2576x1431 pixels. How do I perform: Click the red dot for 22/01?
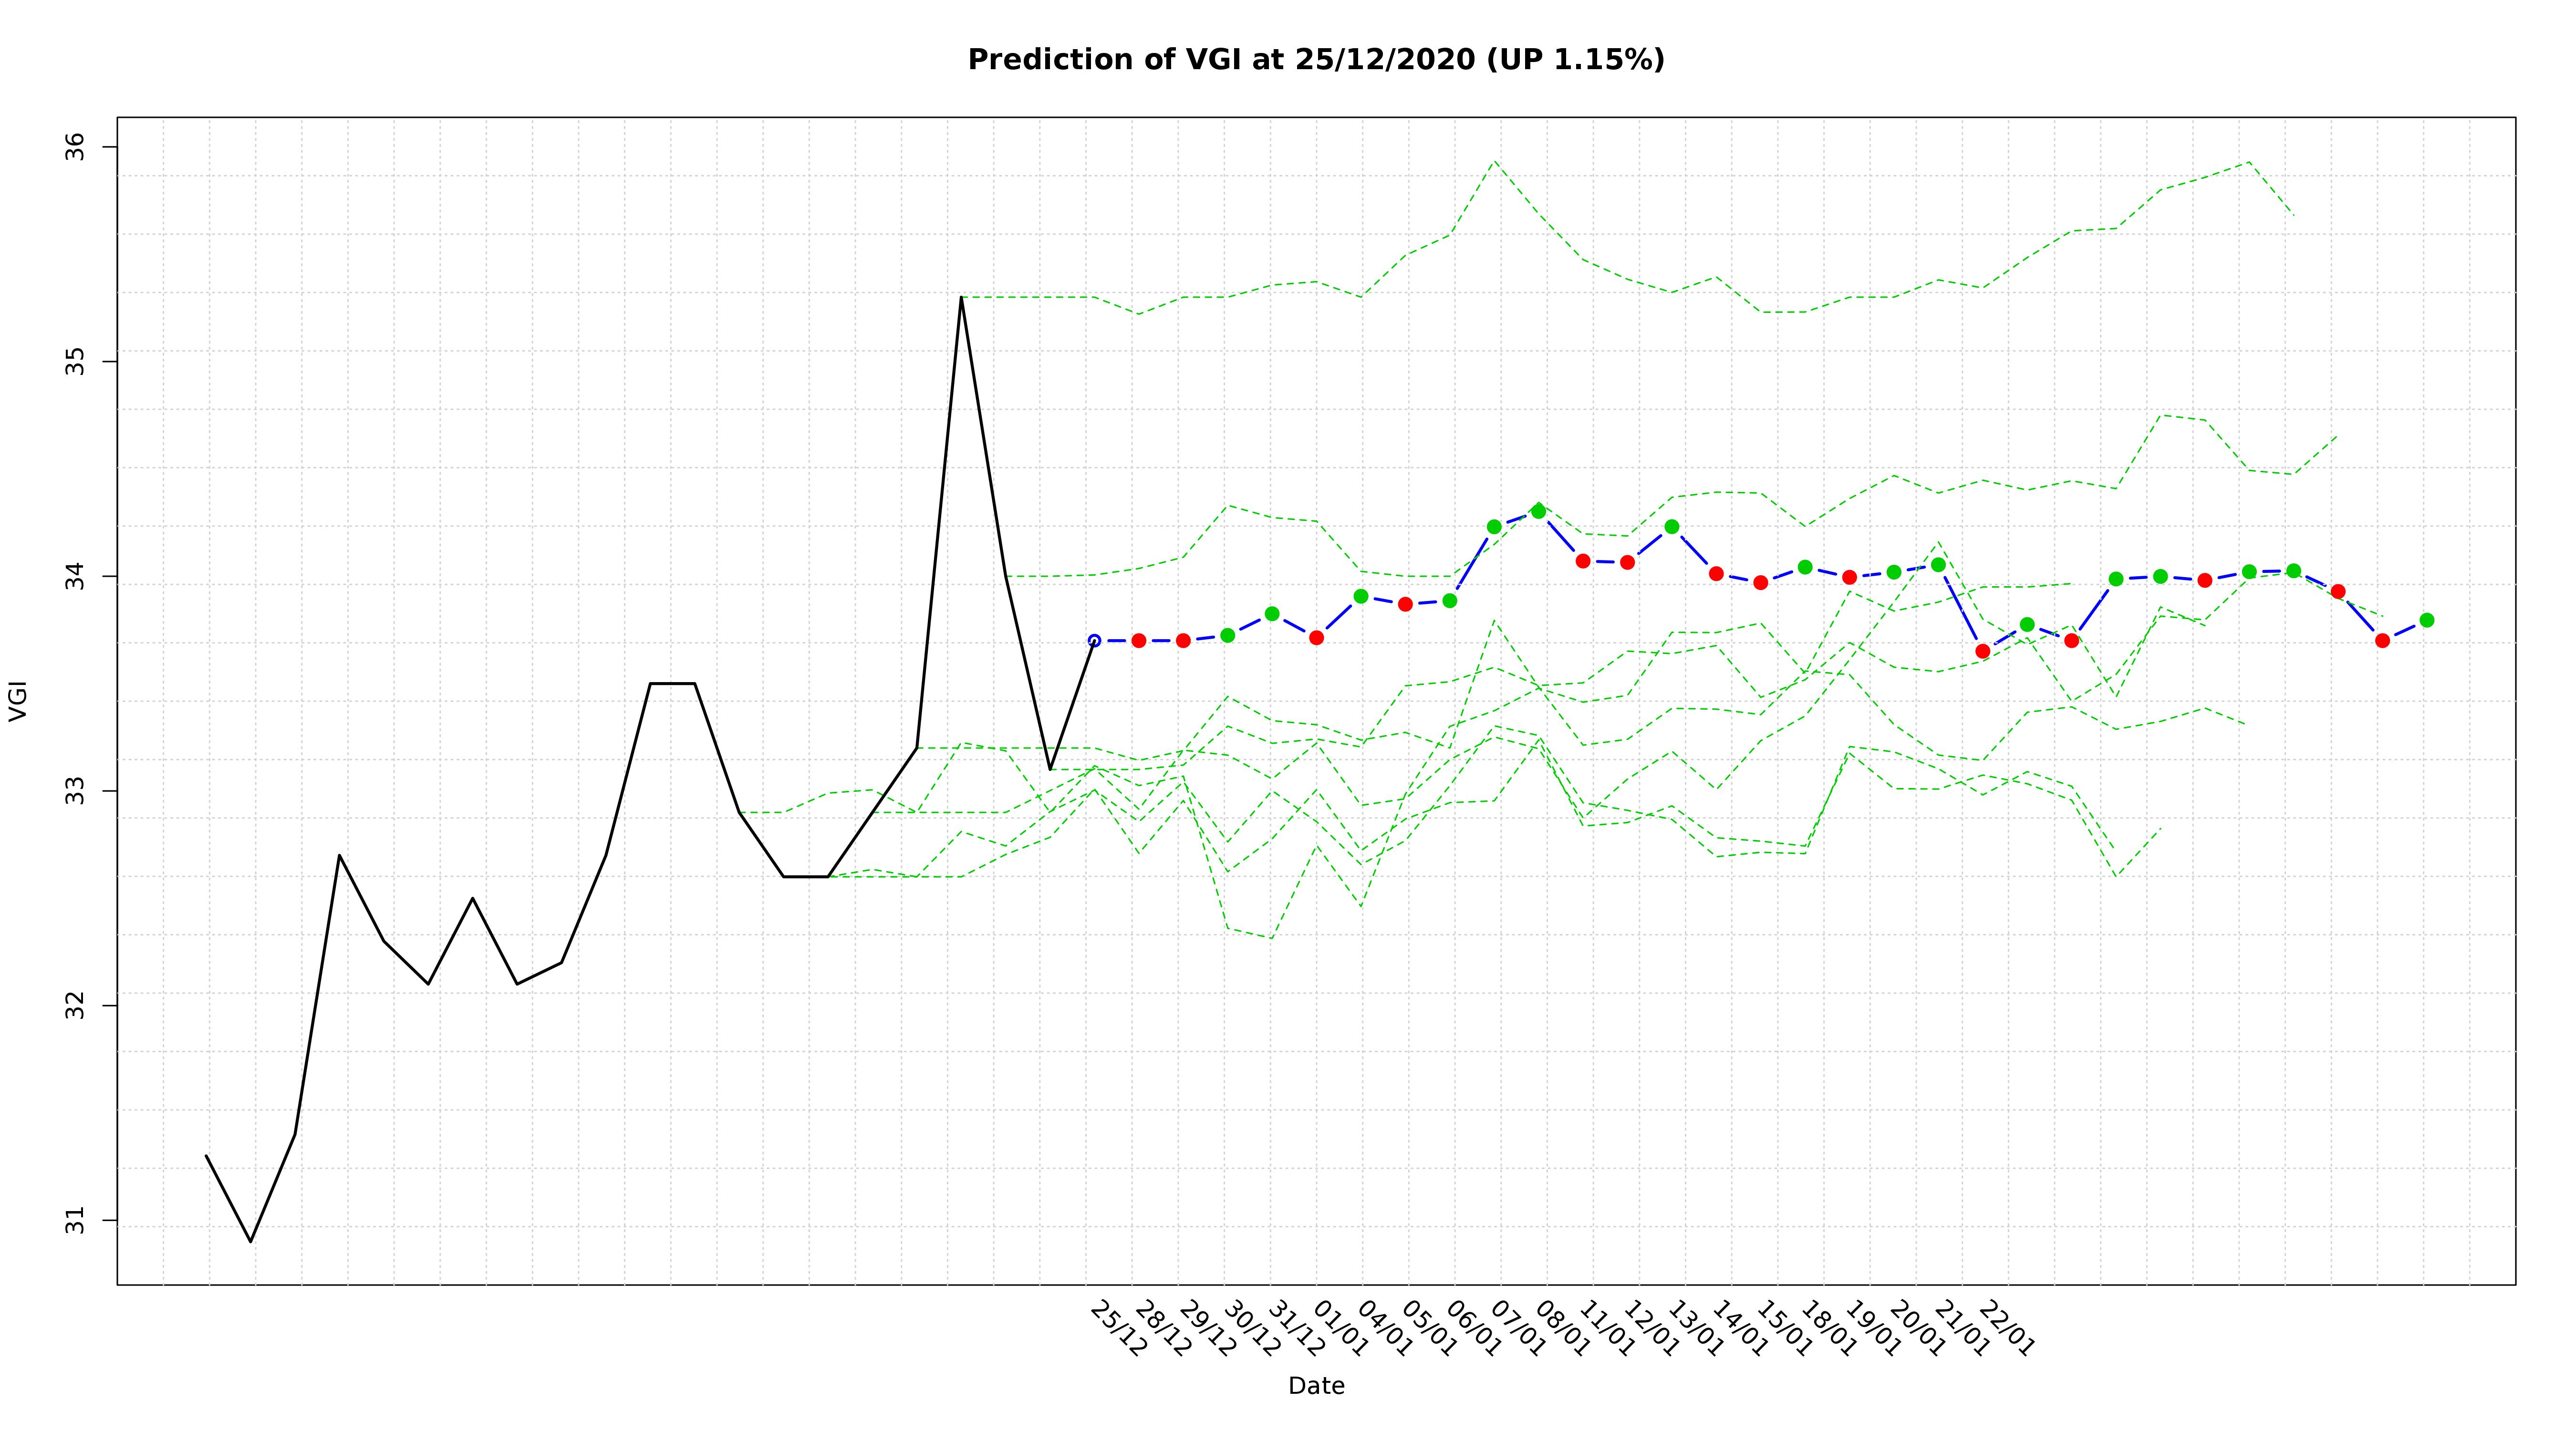point(1983,651)
